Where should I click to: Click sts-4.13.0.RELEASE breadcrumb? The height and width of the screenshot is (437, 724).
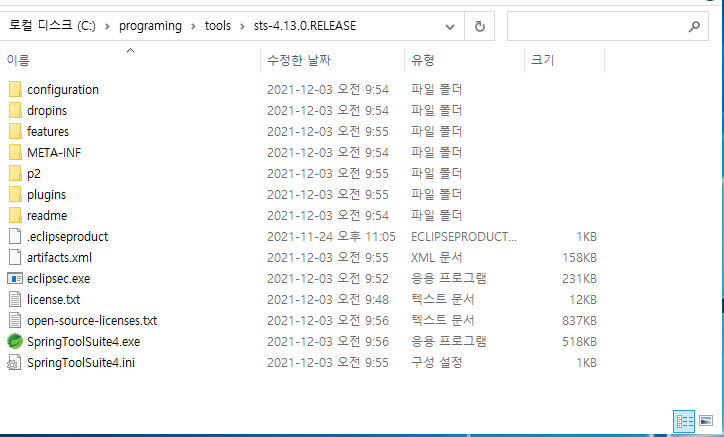(x=305, y=25)
